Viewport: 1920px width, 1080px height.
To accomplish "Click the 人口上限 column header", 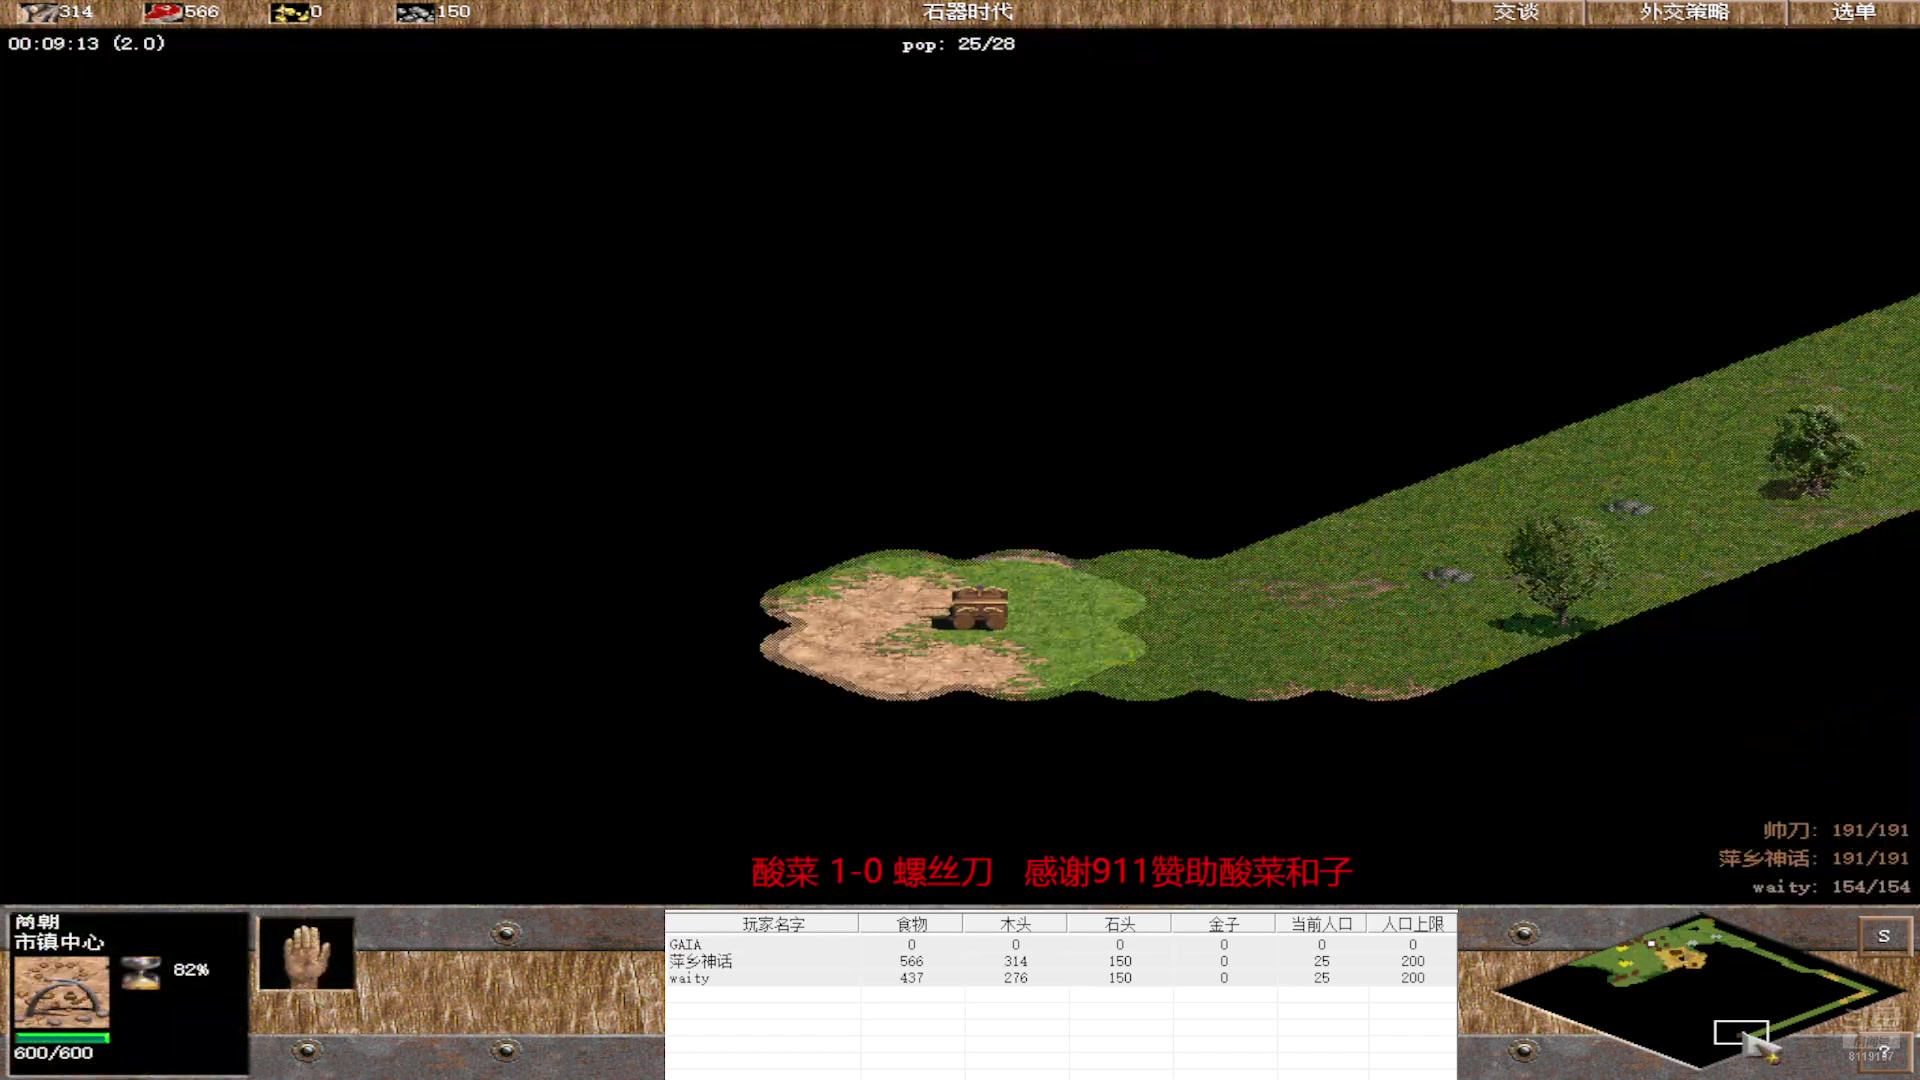I will click(x=1412, y=924).
